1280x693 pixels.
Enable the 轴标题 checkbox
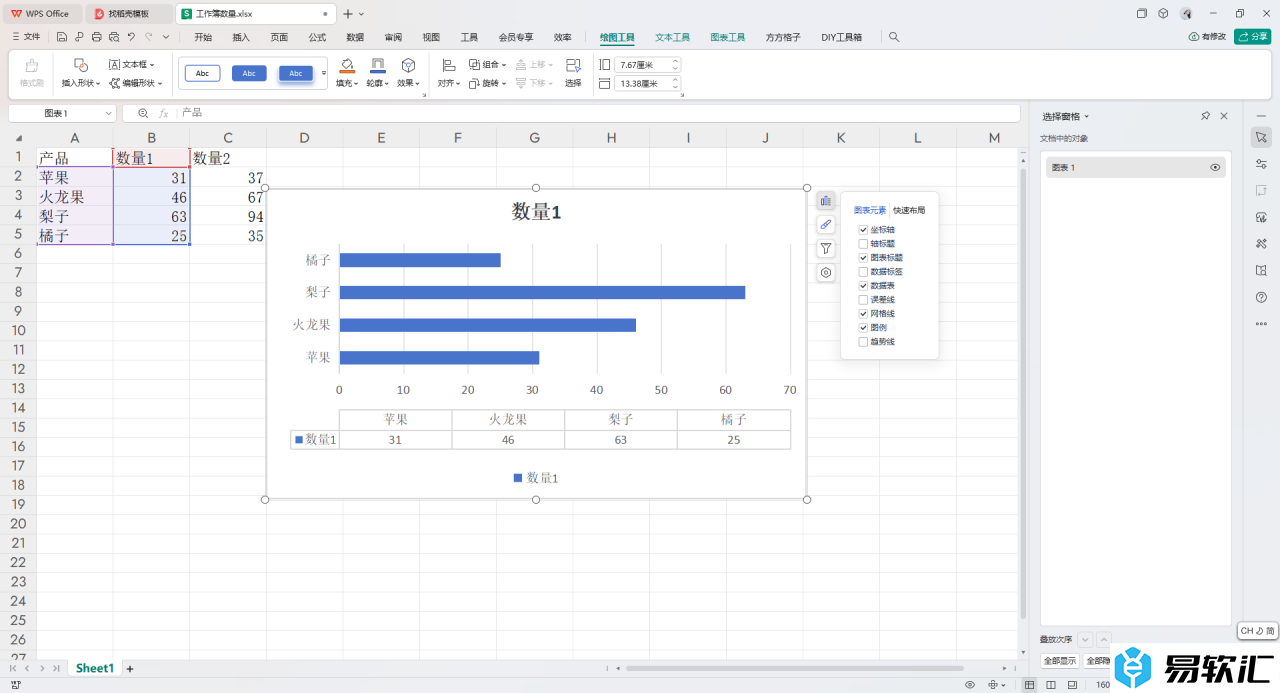(863, 244)
